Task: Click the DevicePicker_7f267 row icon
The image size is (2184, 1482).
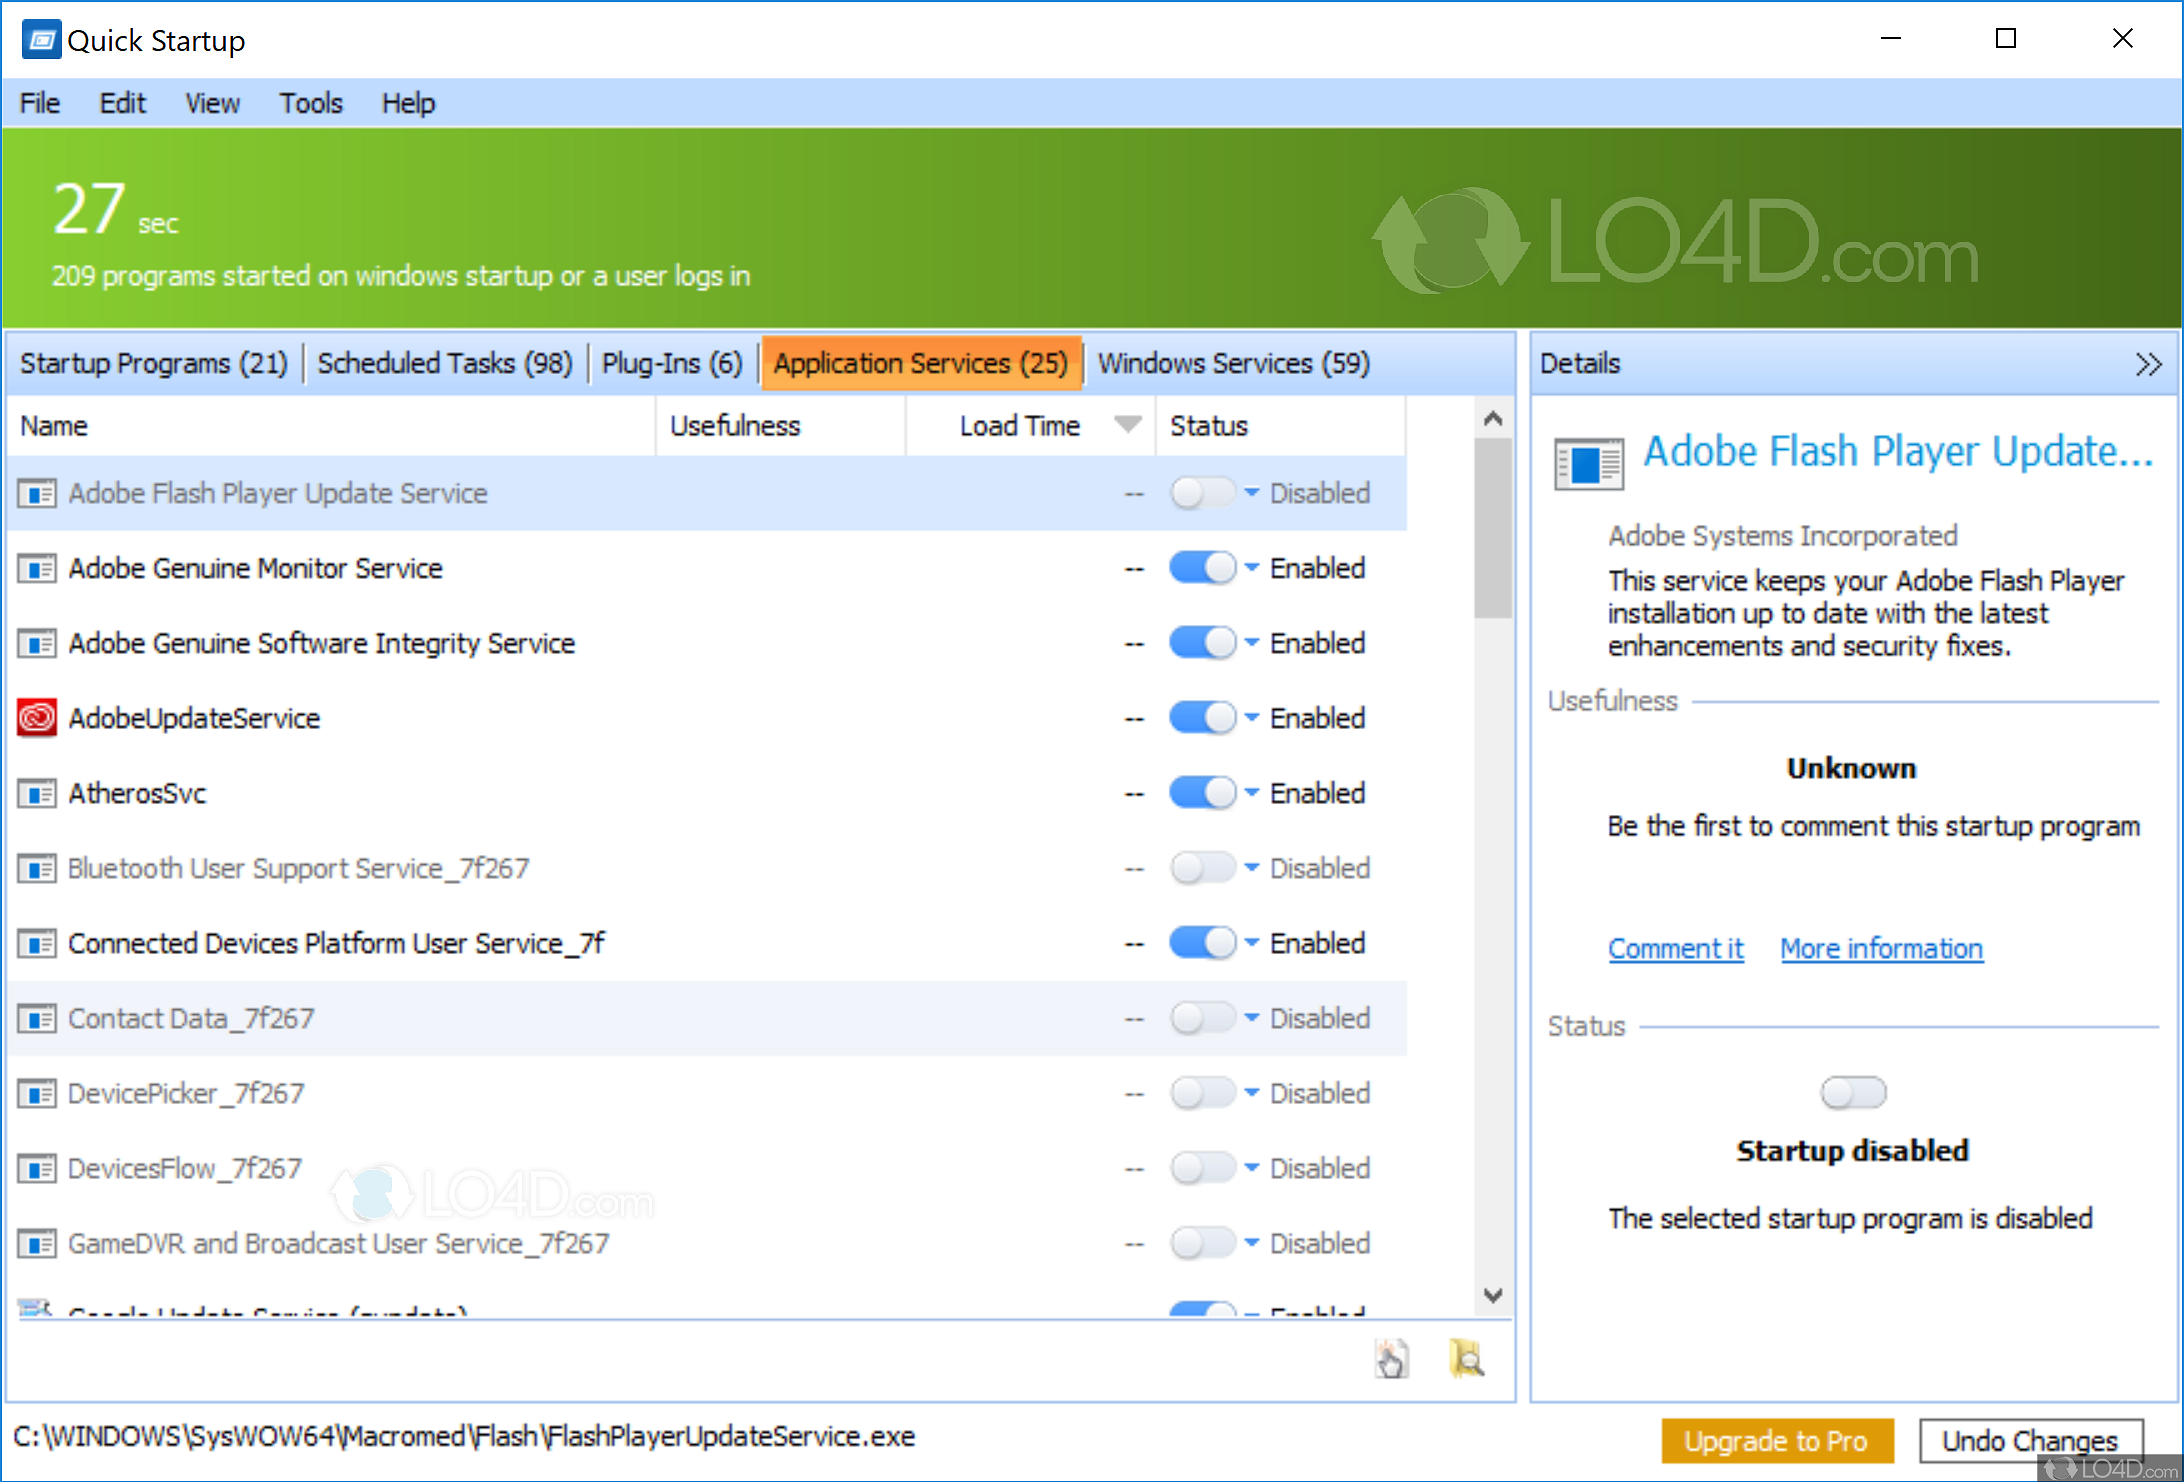Action: coord(37,1093)
